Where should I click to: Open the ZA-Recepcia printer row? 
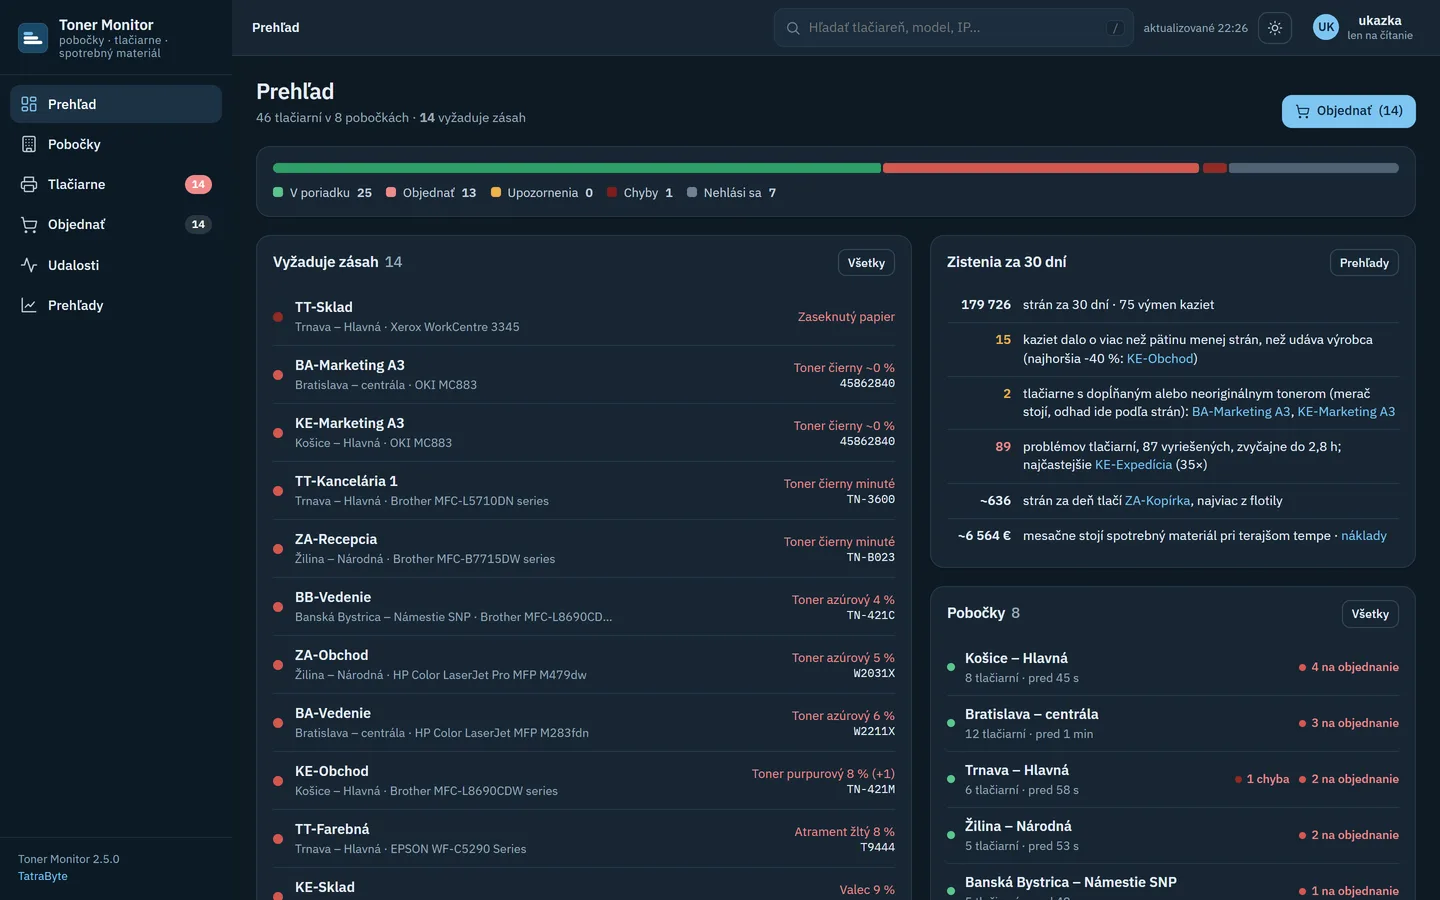point(584,549)
